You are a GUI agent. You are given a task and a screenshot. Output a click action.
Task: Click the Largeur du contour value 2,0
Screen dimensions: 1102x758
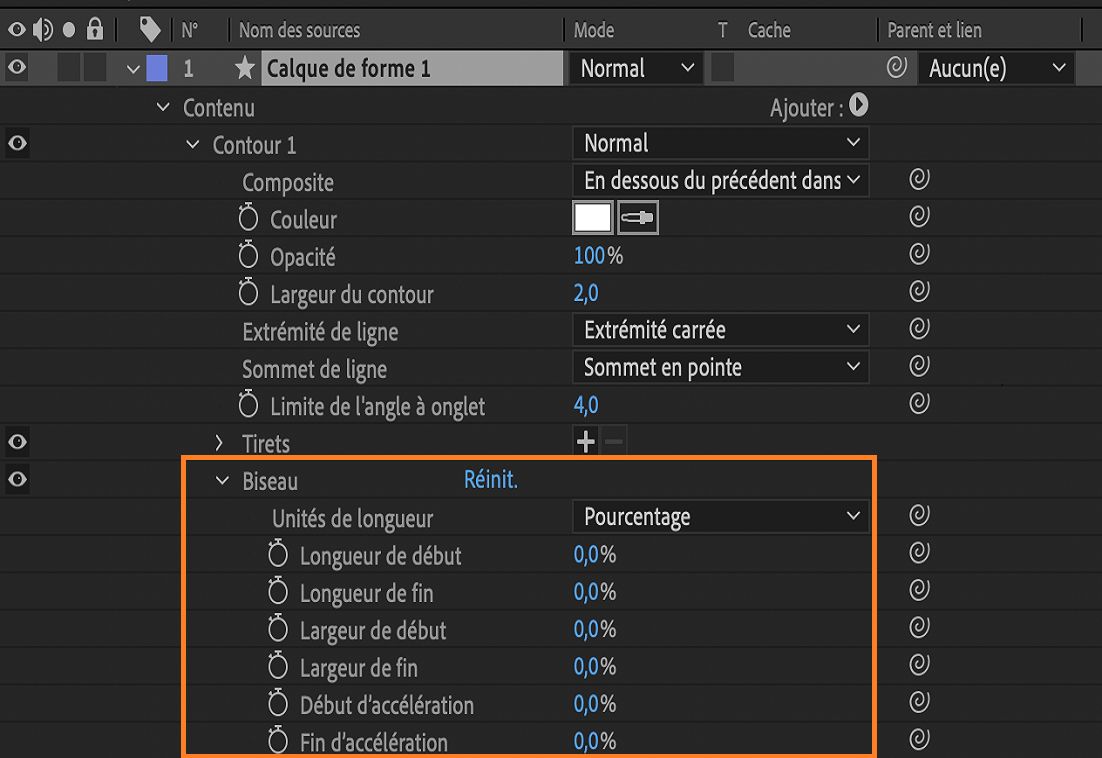(586, 294)
